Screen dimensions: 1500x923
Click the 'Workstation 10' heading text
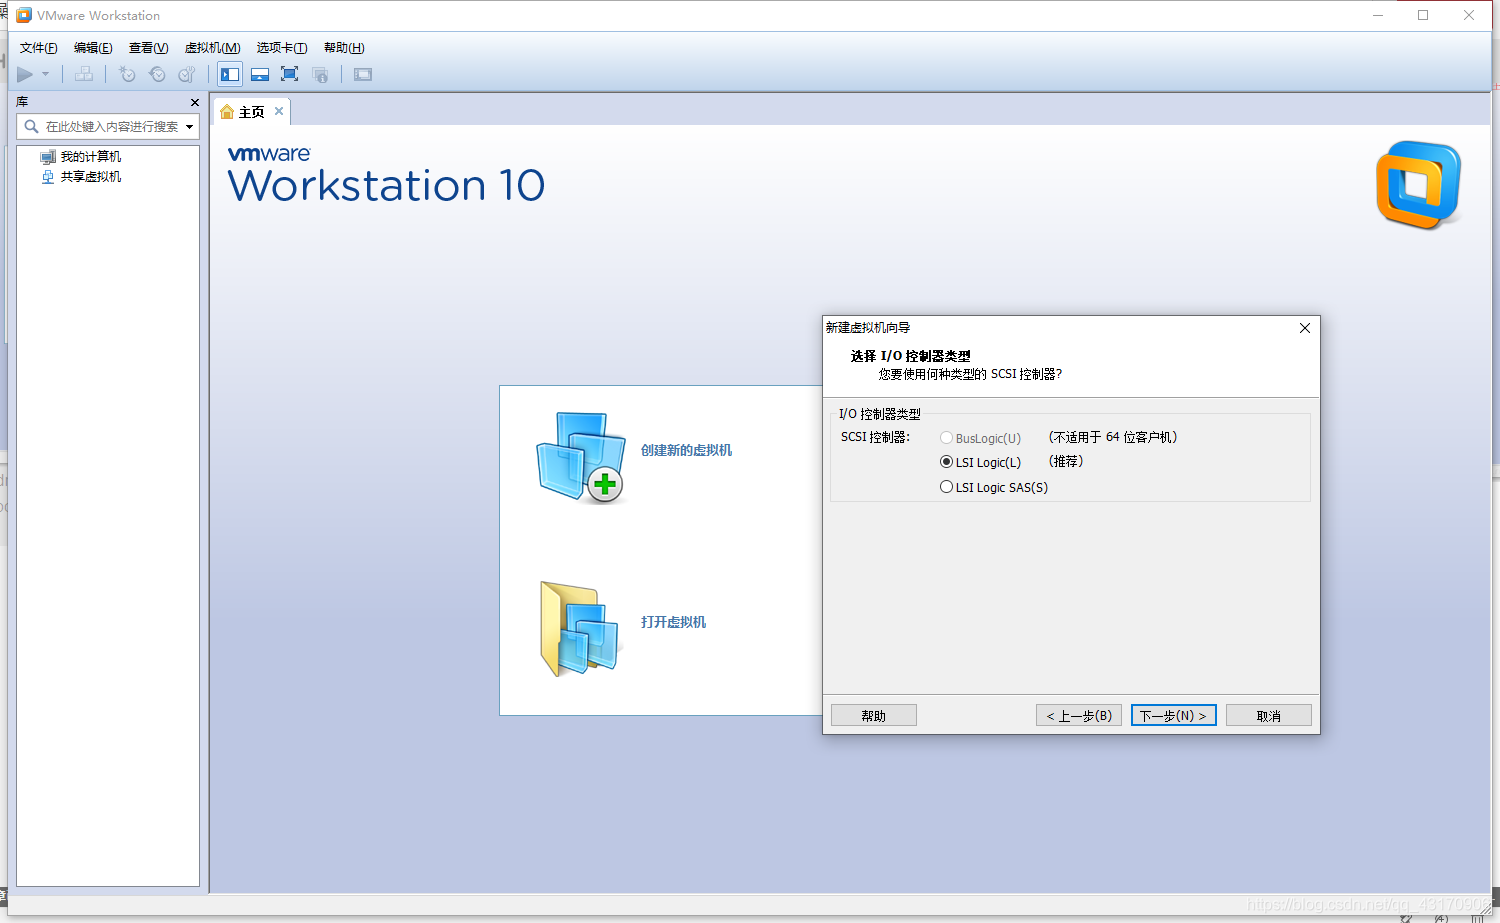tap(386, 186)
